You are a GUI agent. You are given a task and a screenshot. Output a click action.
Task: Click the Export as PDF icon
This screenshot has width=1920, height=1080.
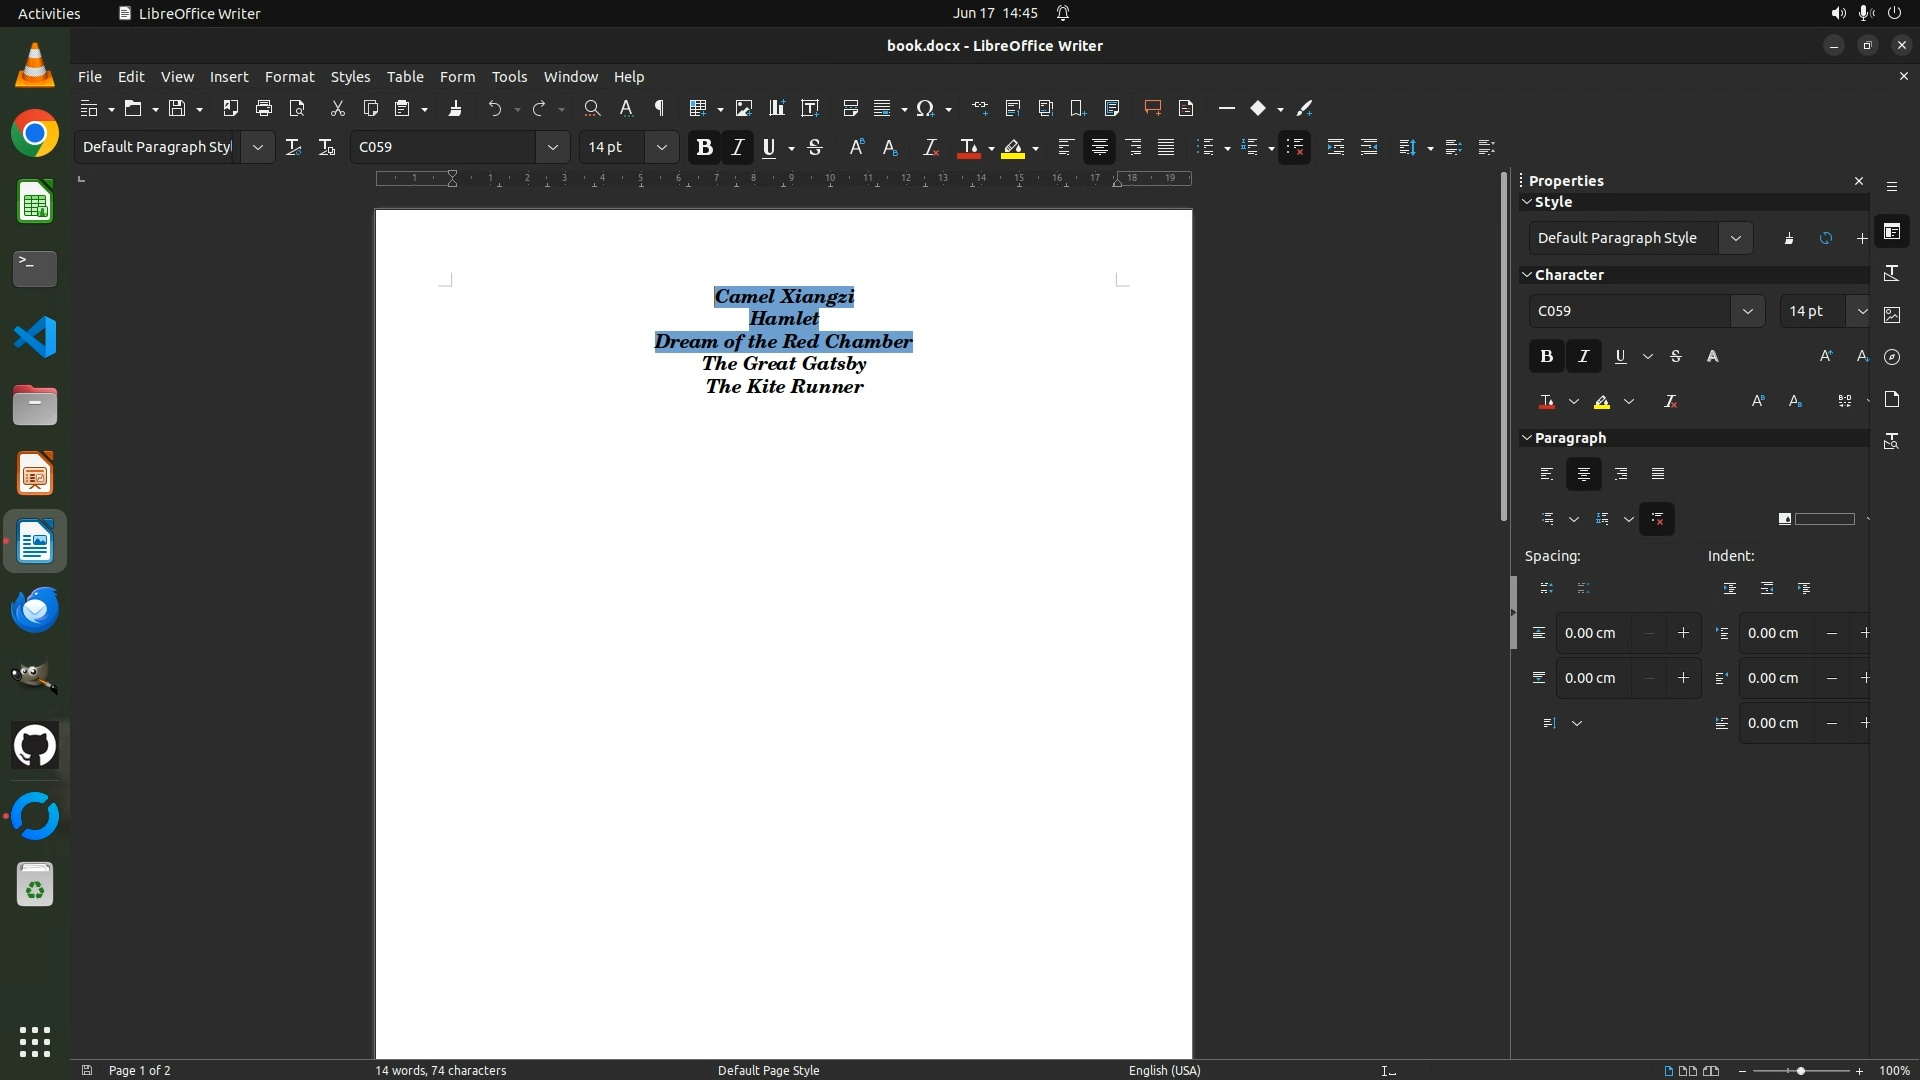(x=230, y=108)
